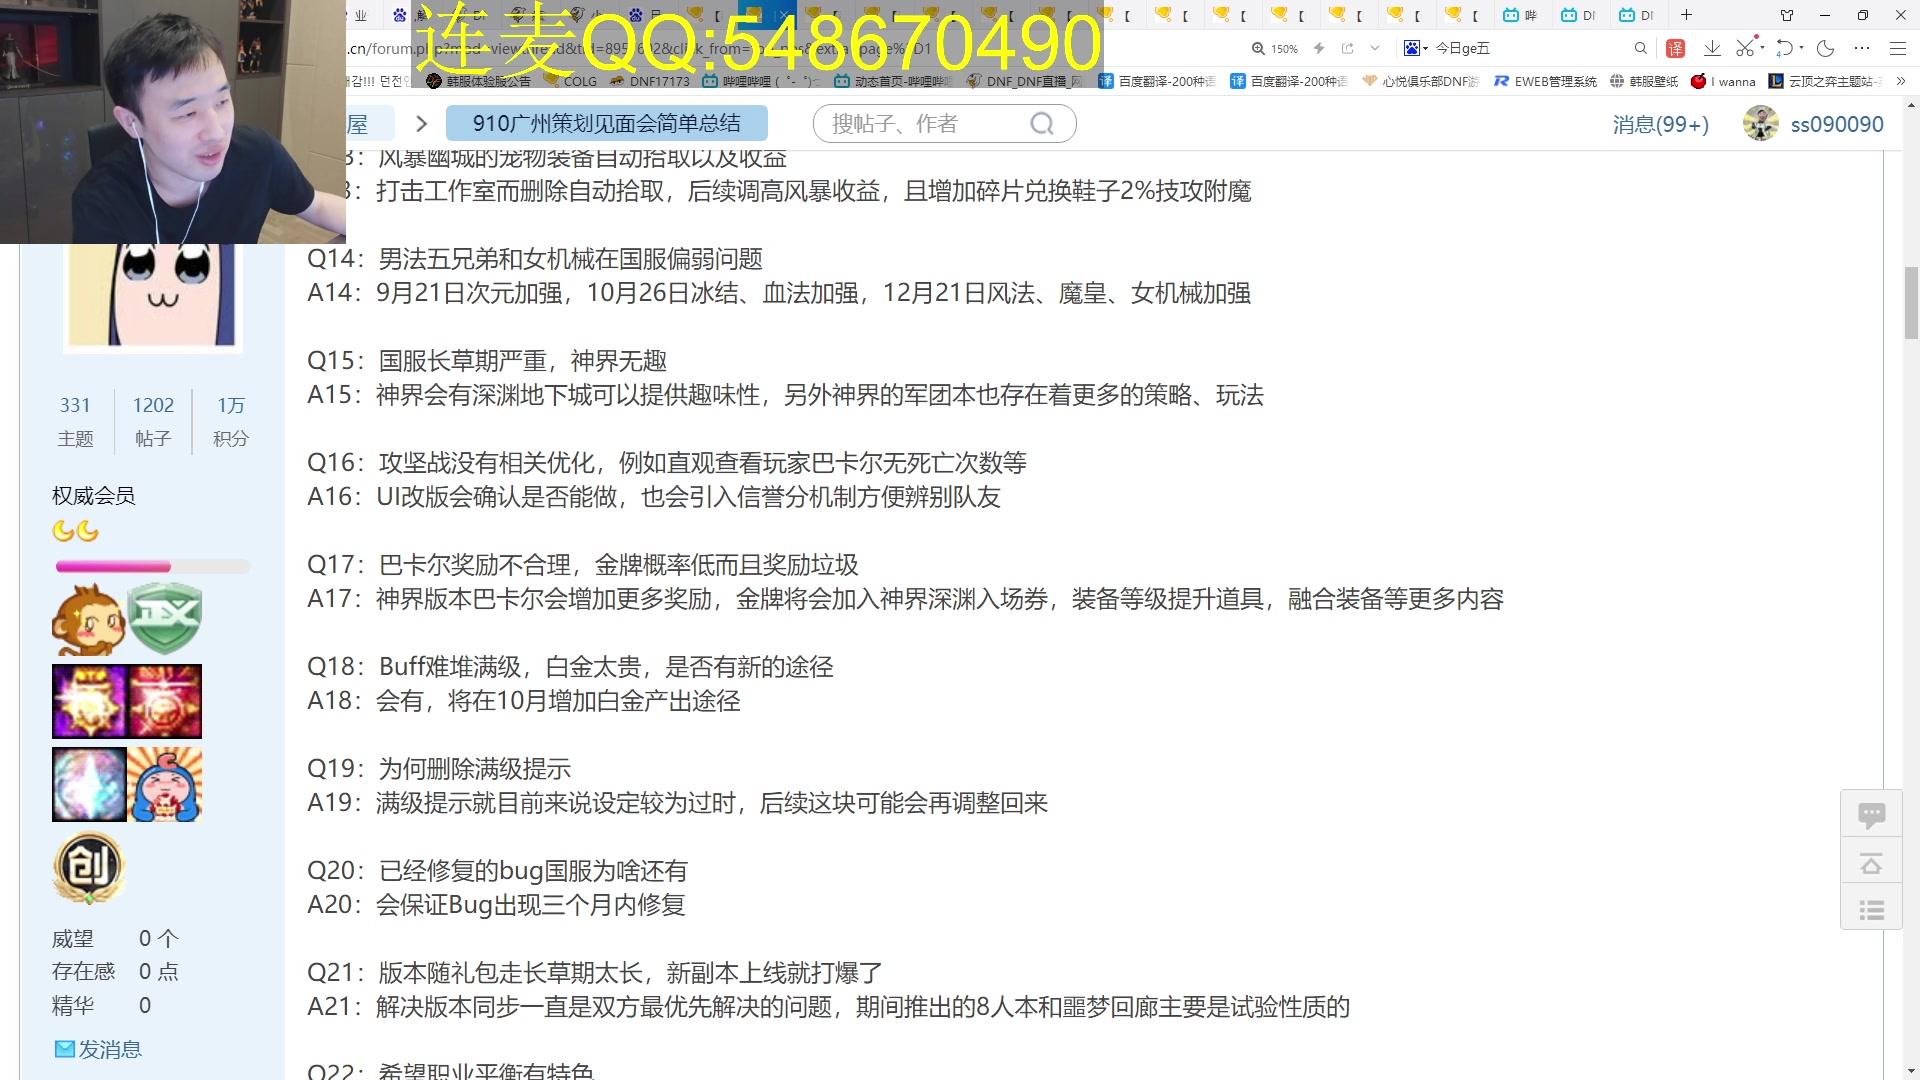
Task: Open the browser hamburger menu
Action: click(x=1898, y=47)
